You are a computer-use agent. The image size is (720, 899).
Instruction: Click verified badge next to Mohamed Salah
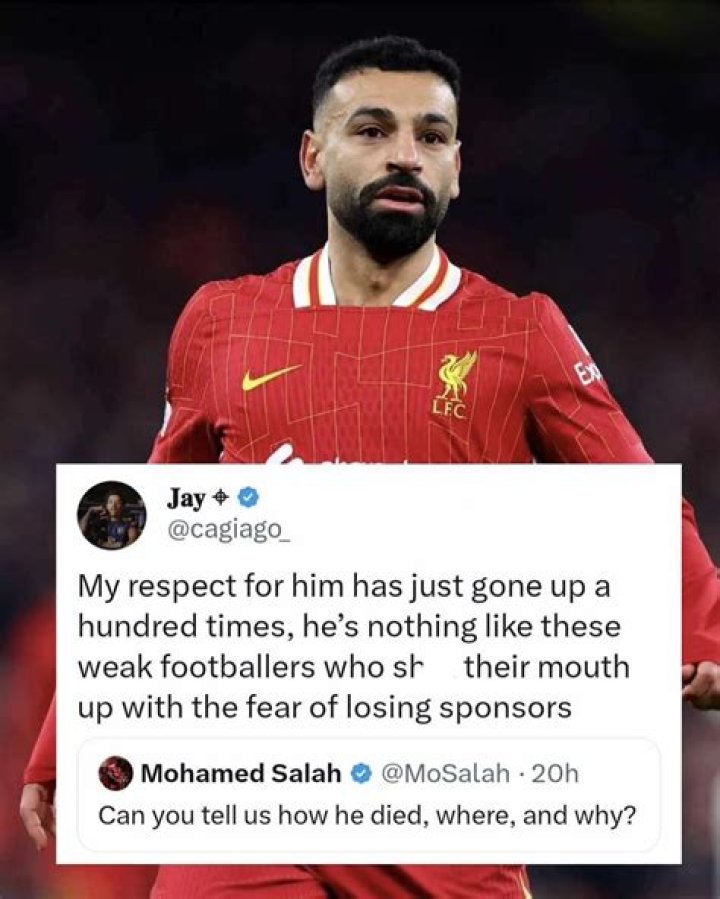pos(359,774)
